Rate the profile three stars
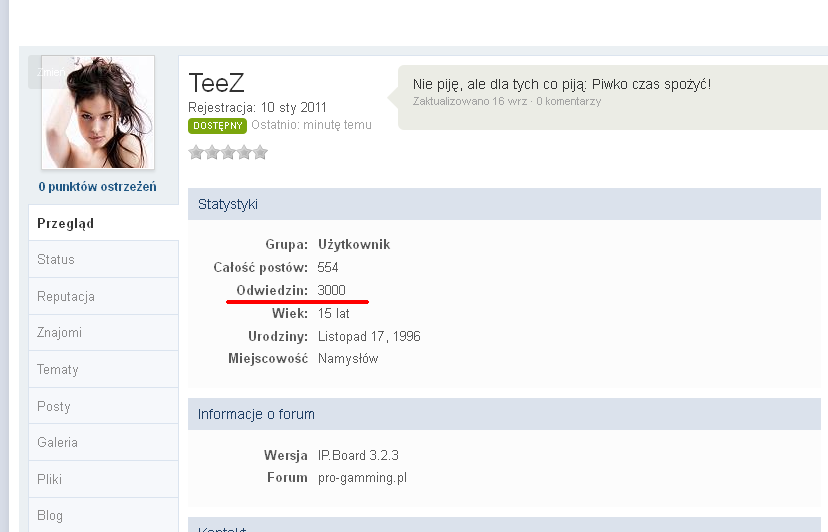 click(228, 153)
